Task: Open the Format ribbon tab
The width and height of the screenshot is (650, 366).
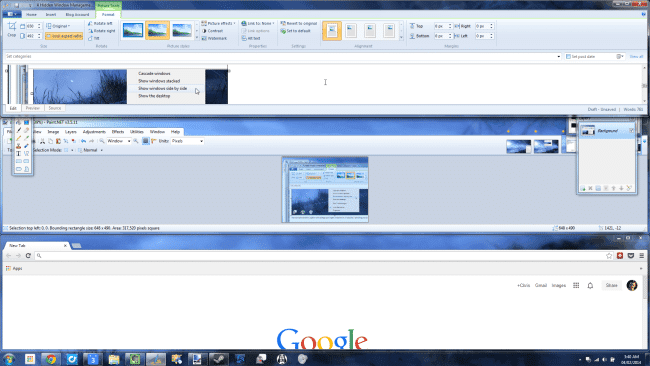Action: (108, 15)
